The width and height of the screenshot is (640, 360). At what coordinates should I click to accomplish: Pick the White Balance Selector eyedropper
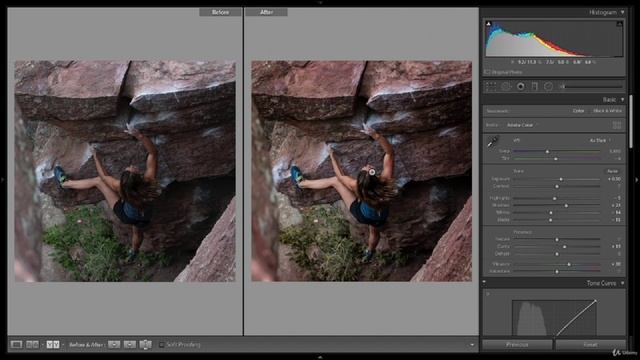493,142
